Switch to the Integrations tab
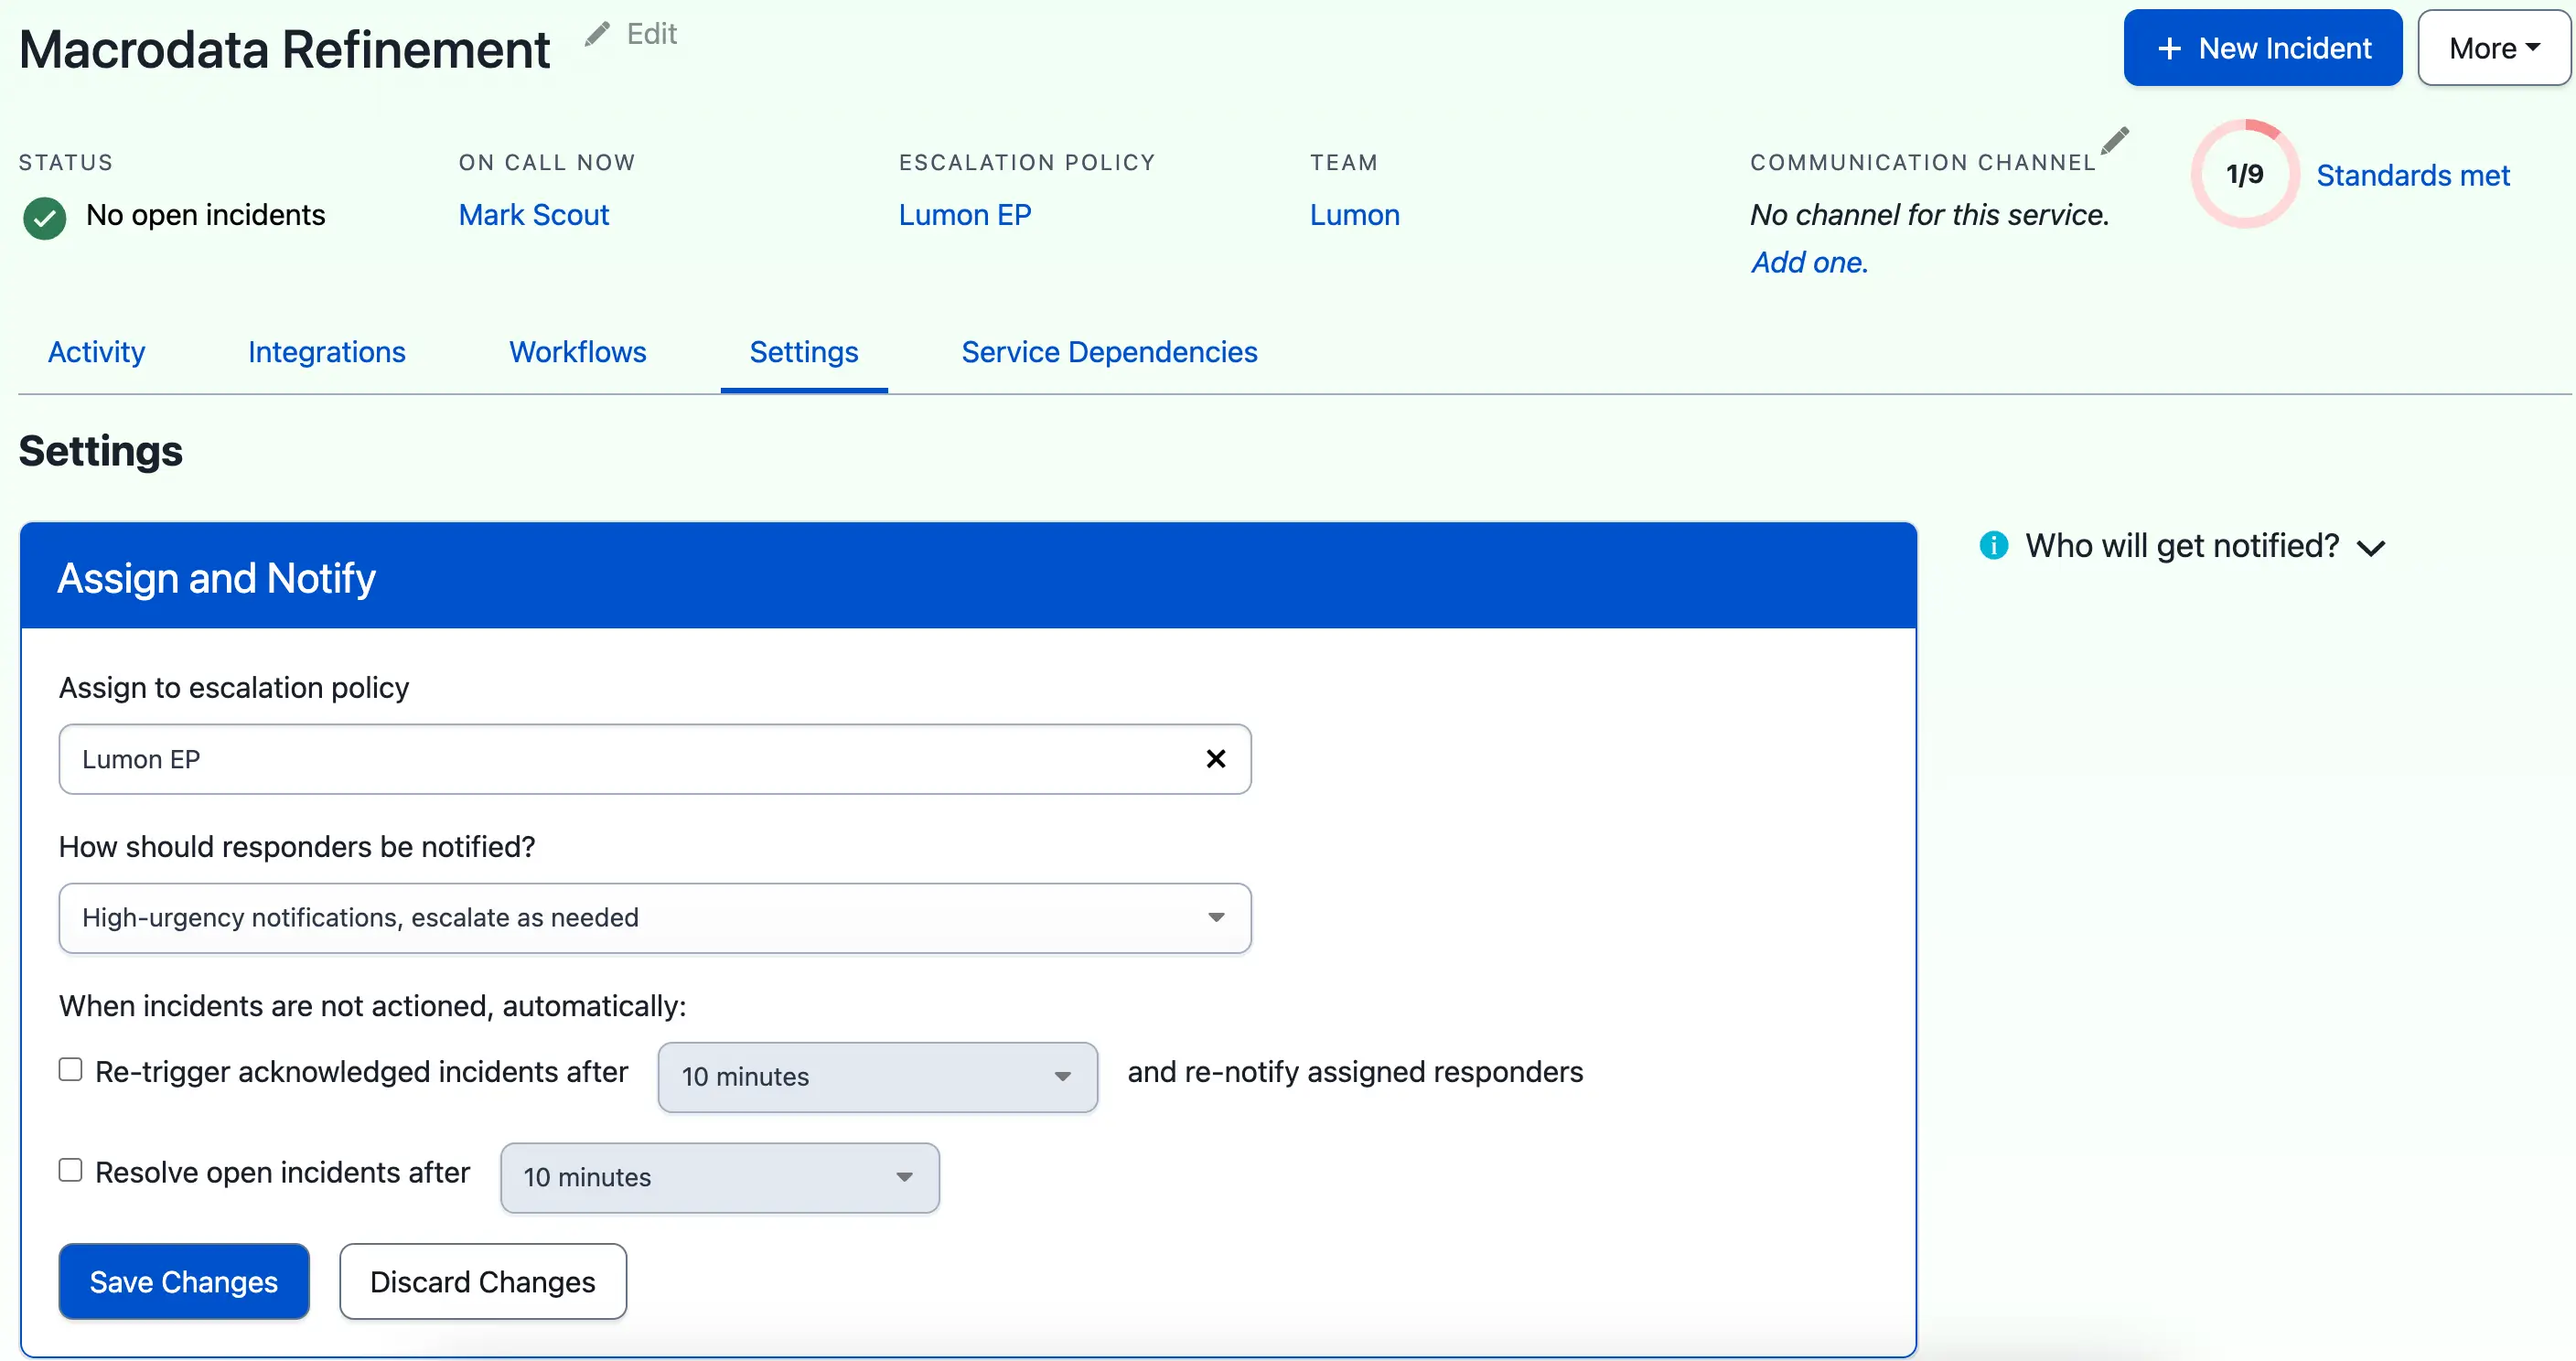This screenshot has width=2576, height=1361. click(x=326, y=352)
